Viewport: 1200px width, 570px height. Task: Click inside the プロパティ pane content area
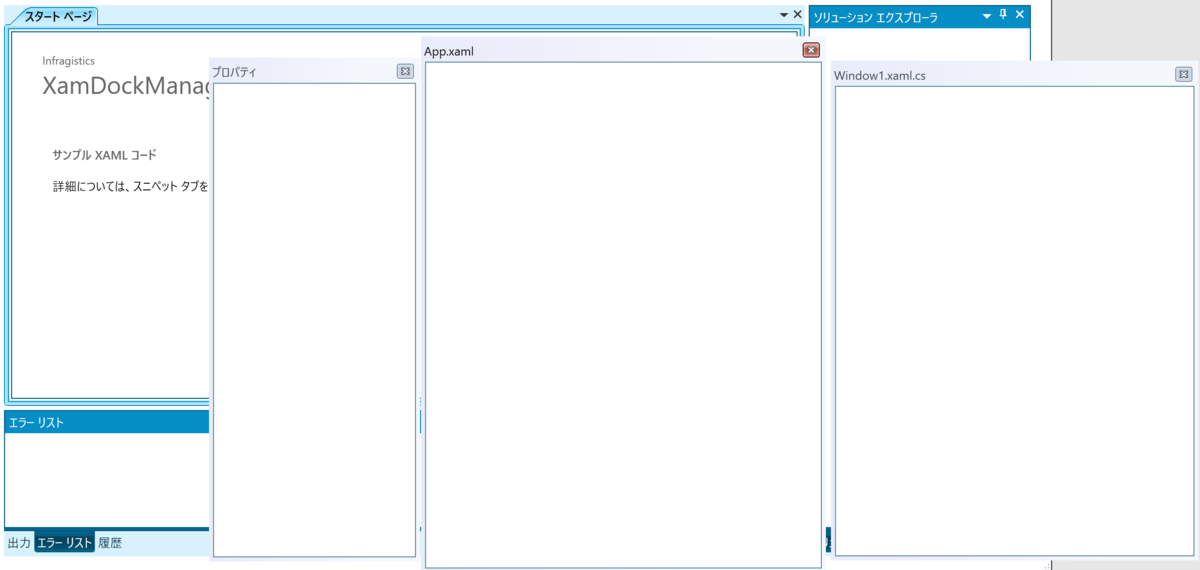314,320
